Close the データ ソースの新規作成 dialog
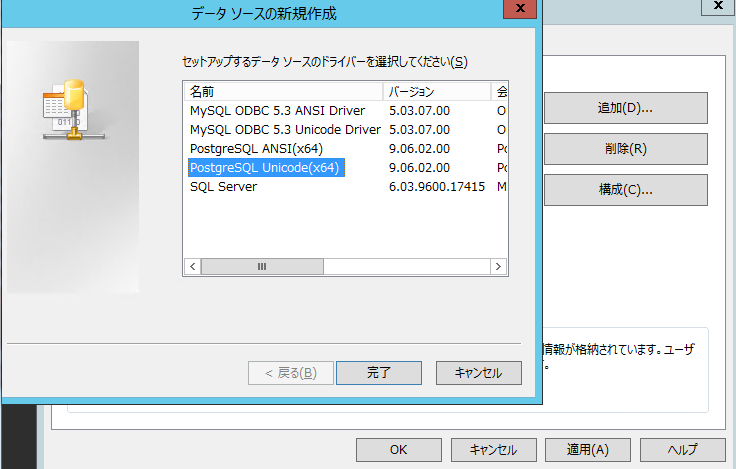736x469 pixels. point(520,8)
